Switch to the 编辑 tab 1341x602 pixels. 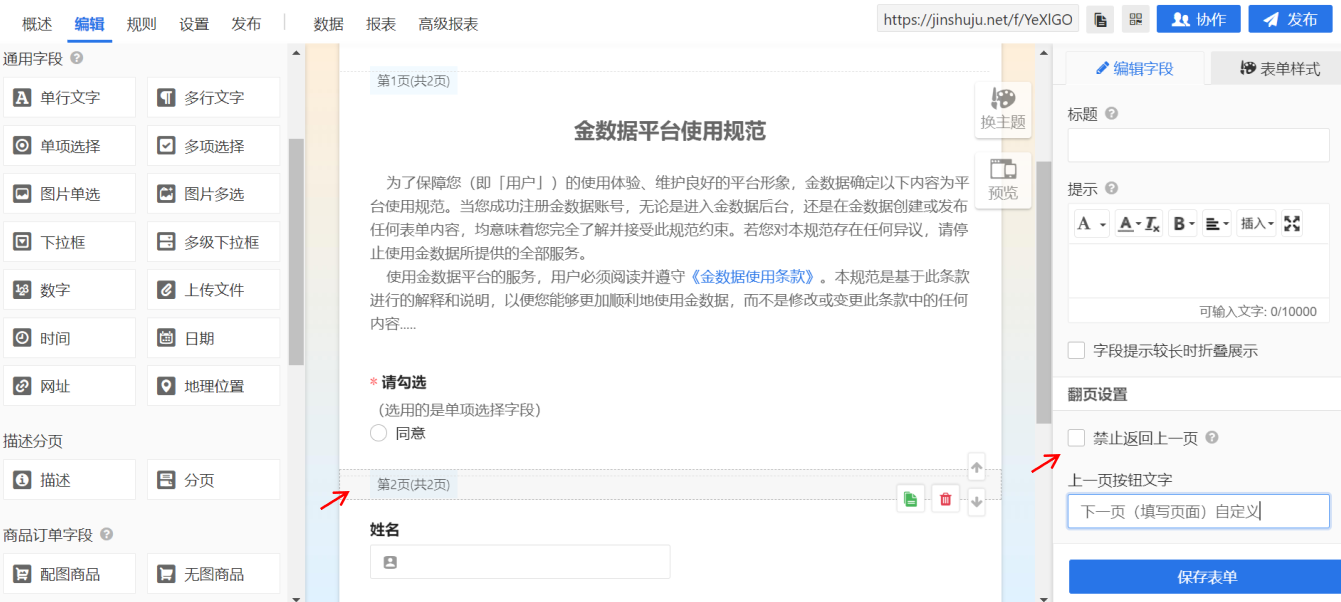89,24
